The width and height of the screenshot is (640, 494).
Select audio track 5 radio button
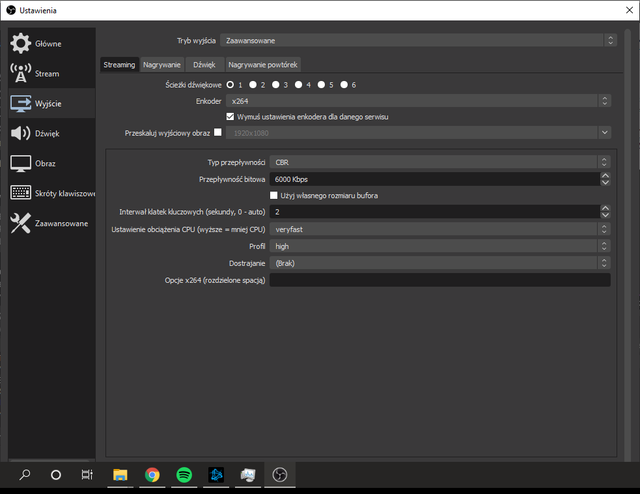point(322,85)
